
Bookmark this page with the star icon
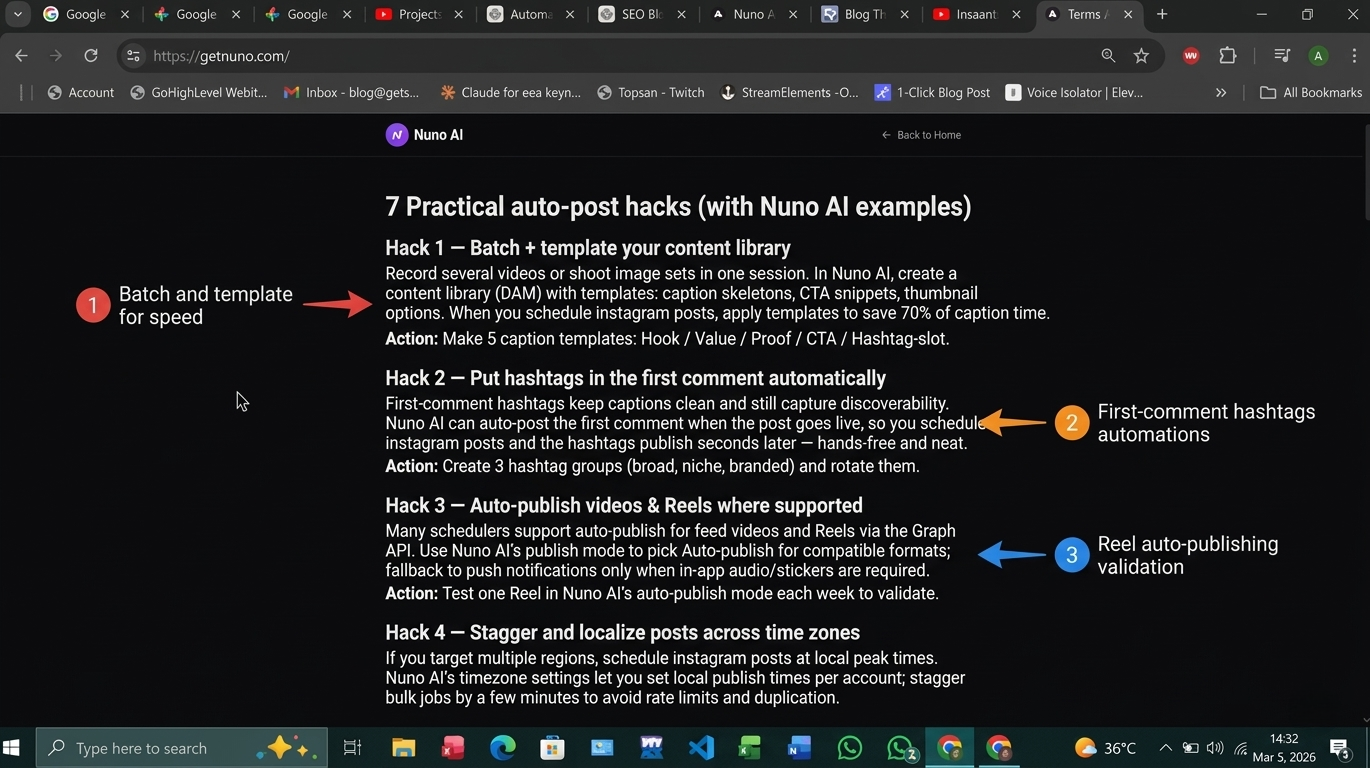click(1141, 56)
